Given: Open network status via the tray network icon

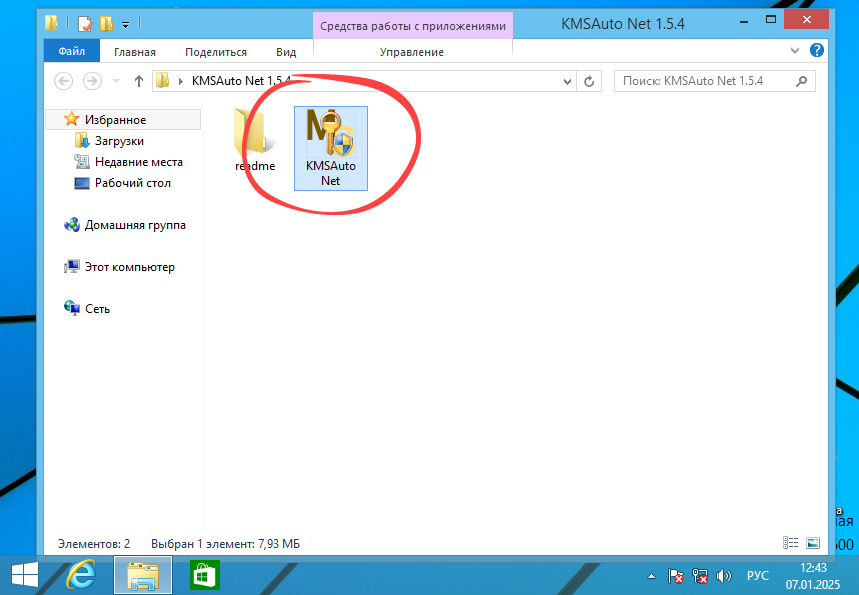Looking at the screenshot, I should tap(699, 576).
